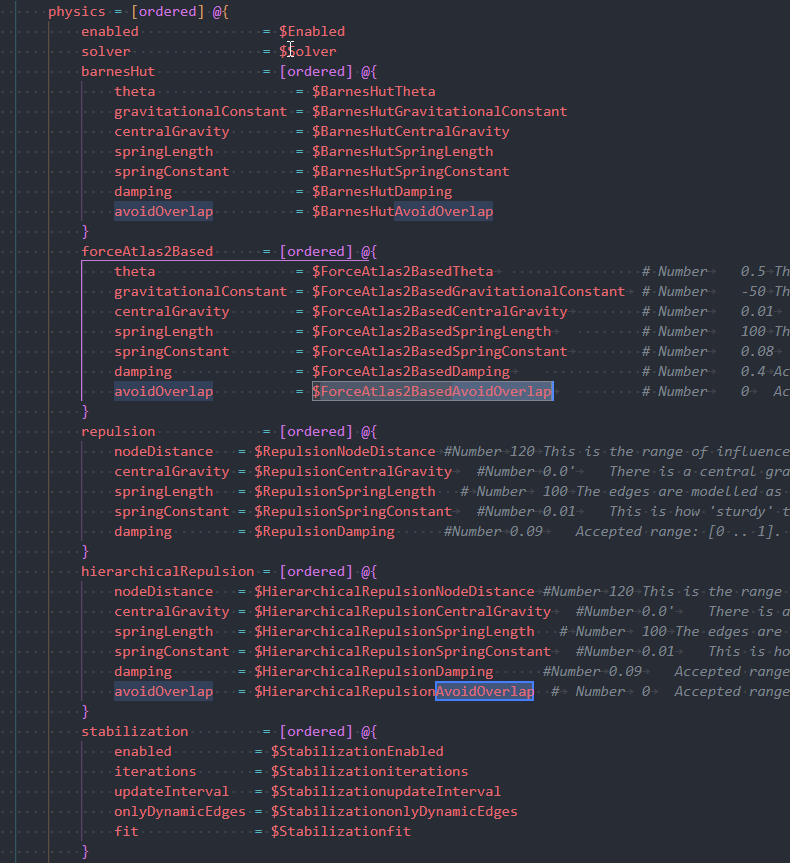790x863 pixels.
Task: Click $RepulsionSpringLength variable
Action: pos(345,491)
